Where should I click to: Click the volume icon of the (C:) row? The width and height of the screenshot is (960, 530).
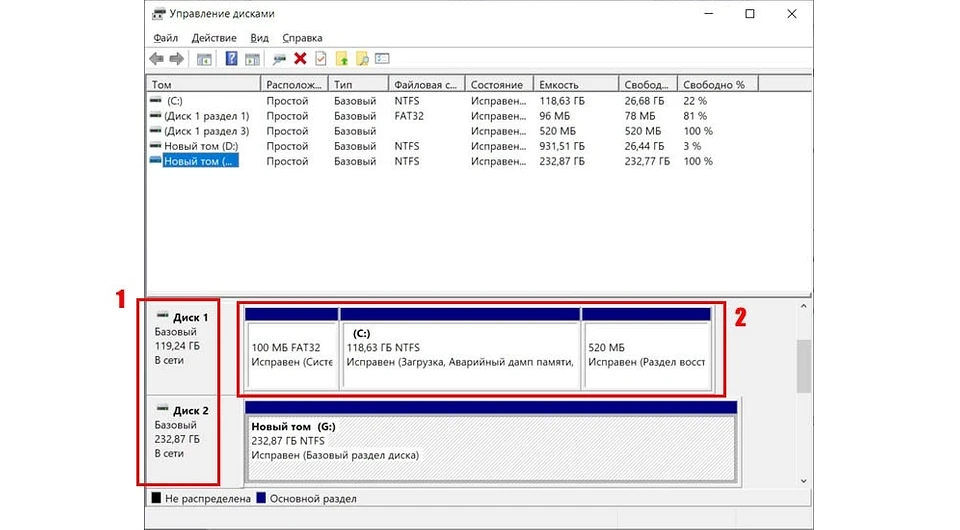[x=156, y=100]
